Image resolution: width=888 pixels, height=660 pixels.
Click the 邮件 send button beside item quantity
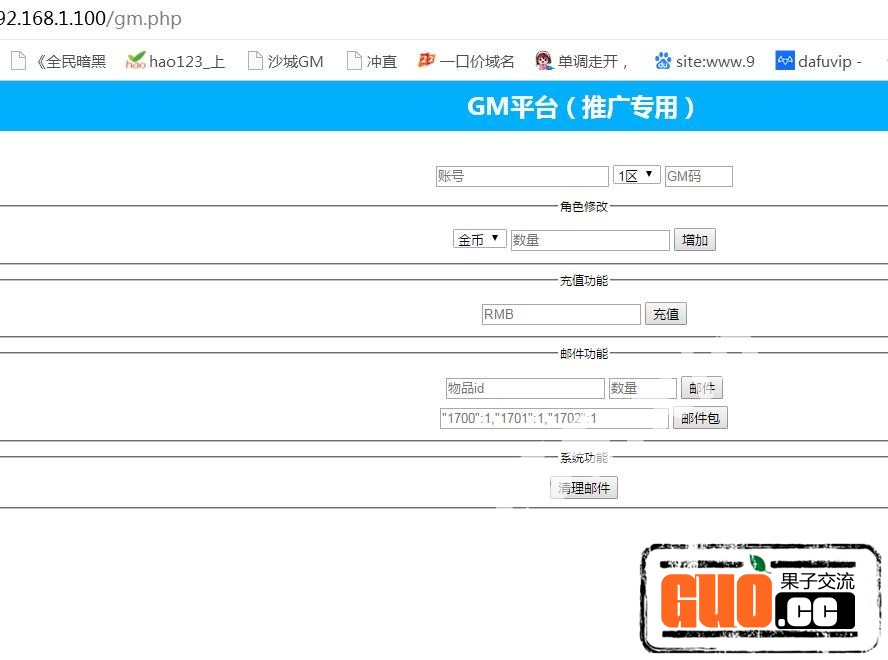pyautogui.click(x=701, y=388)
